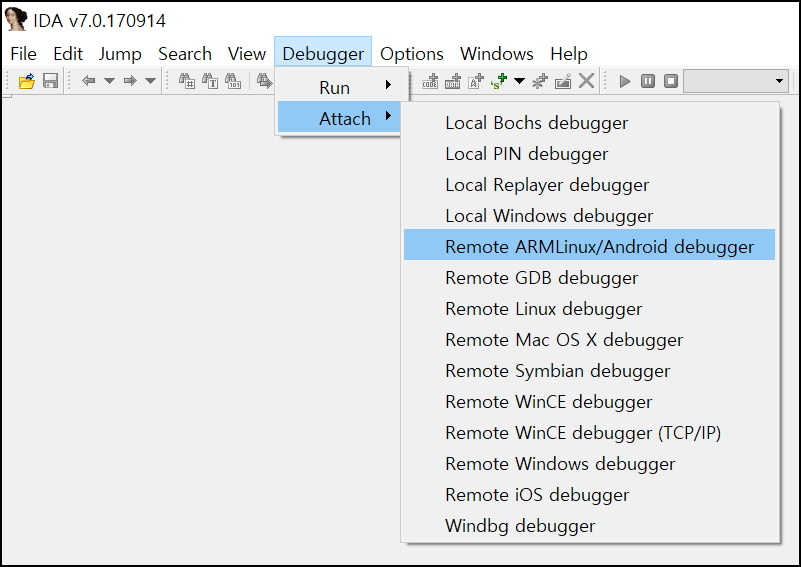Image resolution: width=801 pixels, height=567 pixels.
Task: Click the Debugger menu
Action: point(323,54)
